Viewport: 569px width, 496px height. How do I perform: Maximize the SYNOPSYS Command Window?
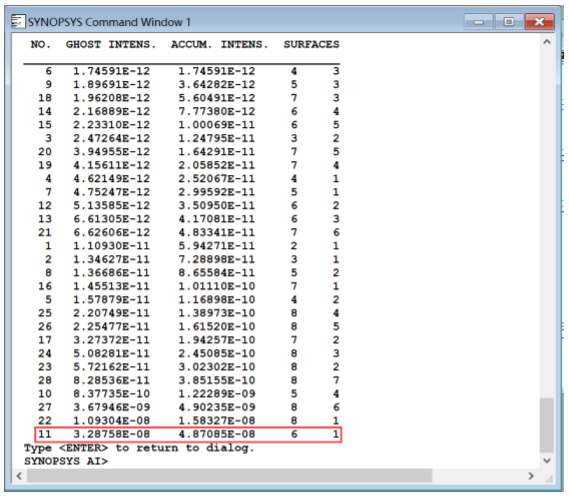[509, 22]
